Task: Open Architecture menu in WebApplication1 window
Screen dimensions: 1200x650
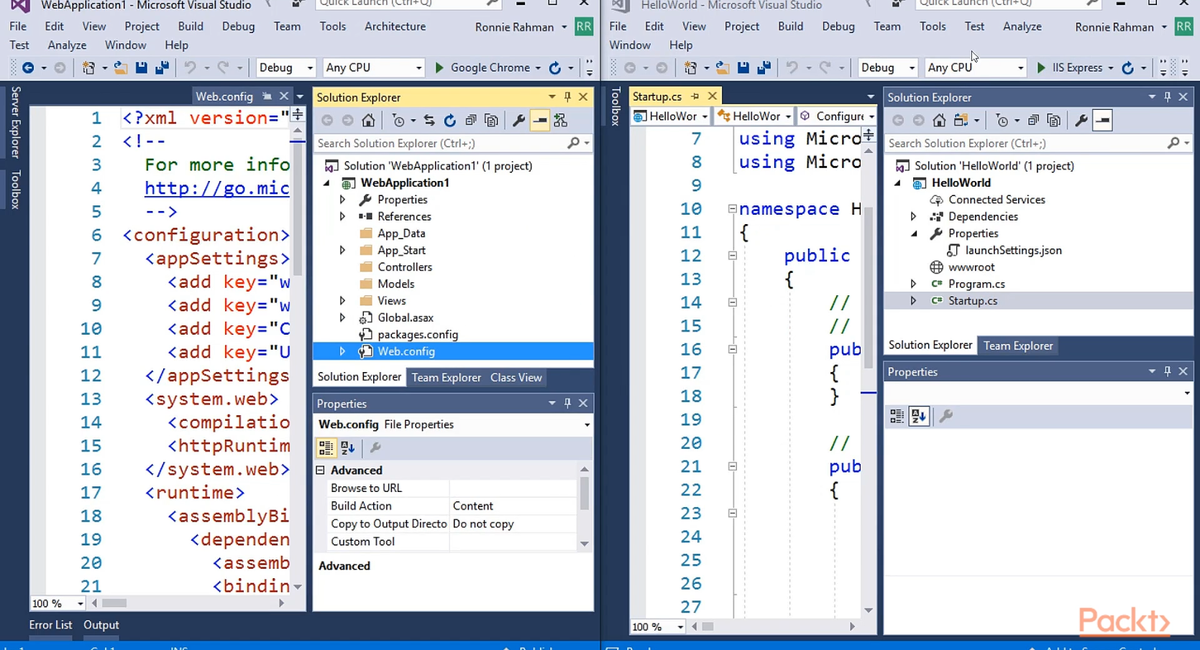Action: (395, 26)
